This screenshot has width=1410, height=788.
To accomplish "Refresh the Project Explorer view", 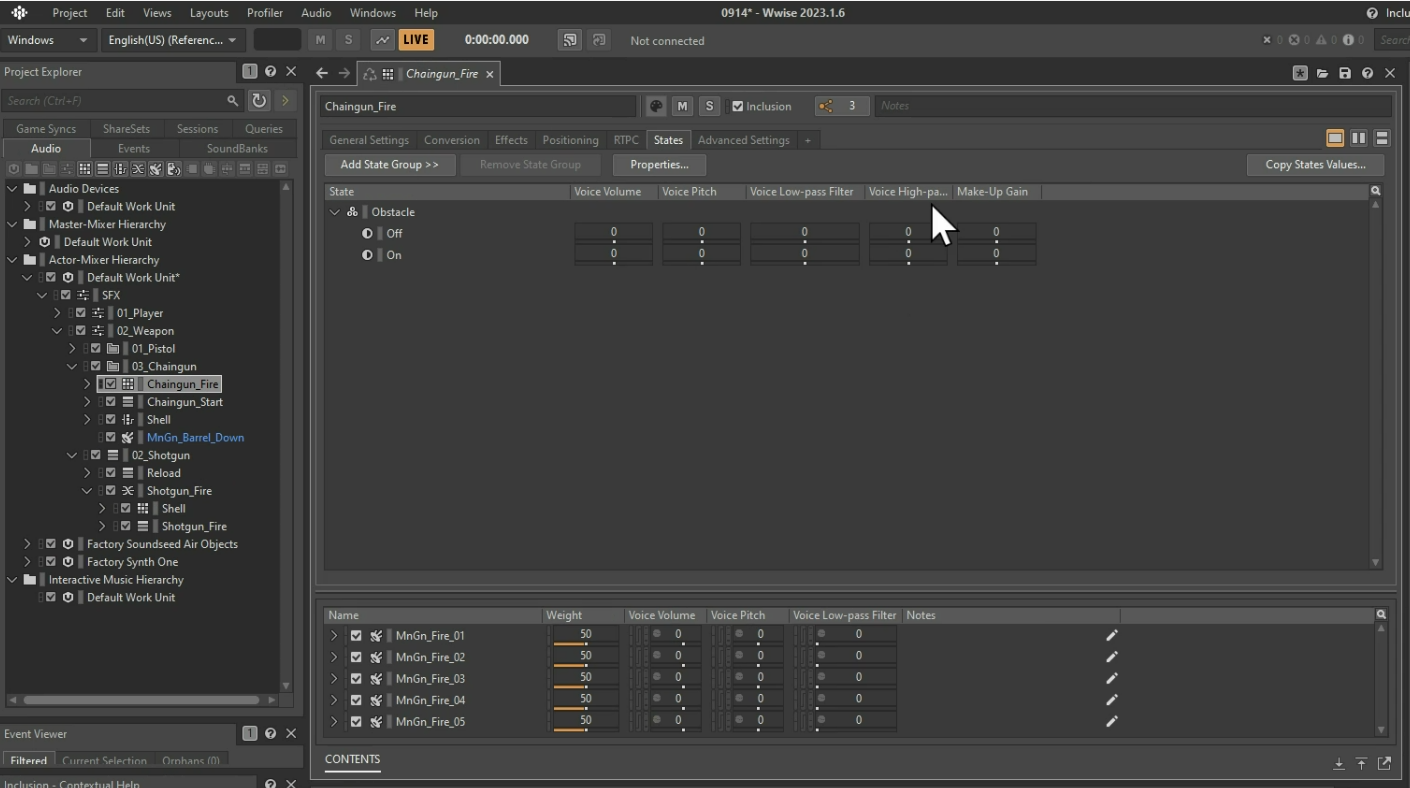I will (259, 100).
